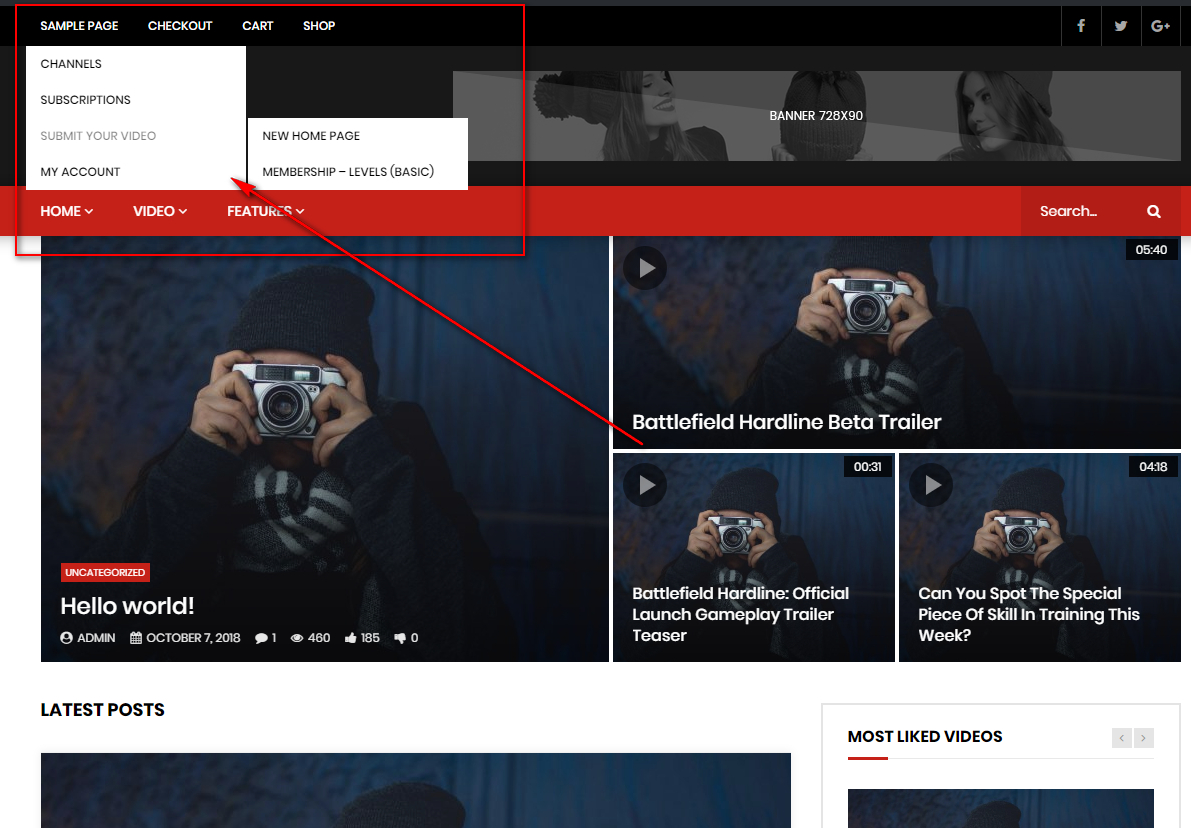Play the Special Piece Of Skill video
The image size is (1191, 828).
(x=931, y=485)
